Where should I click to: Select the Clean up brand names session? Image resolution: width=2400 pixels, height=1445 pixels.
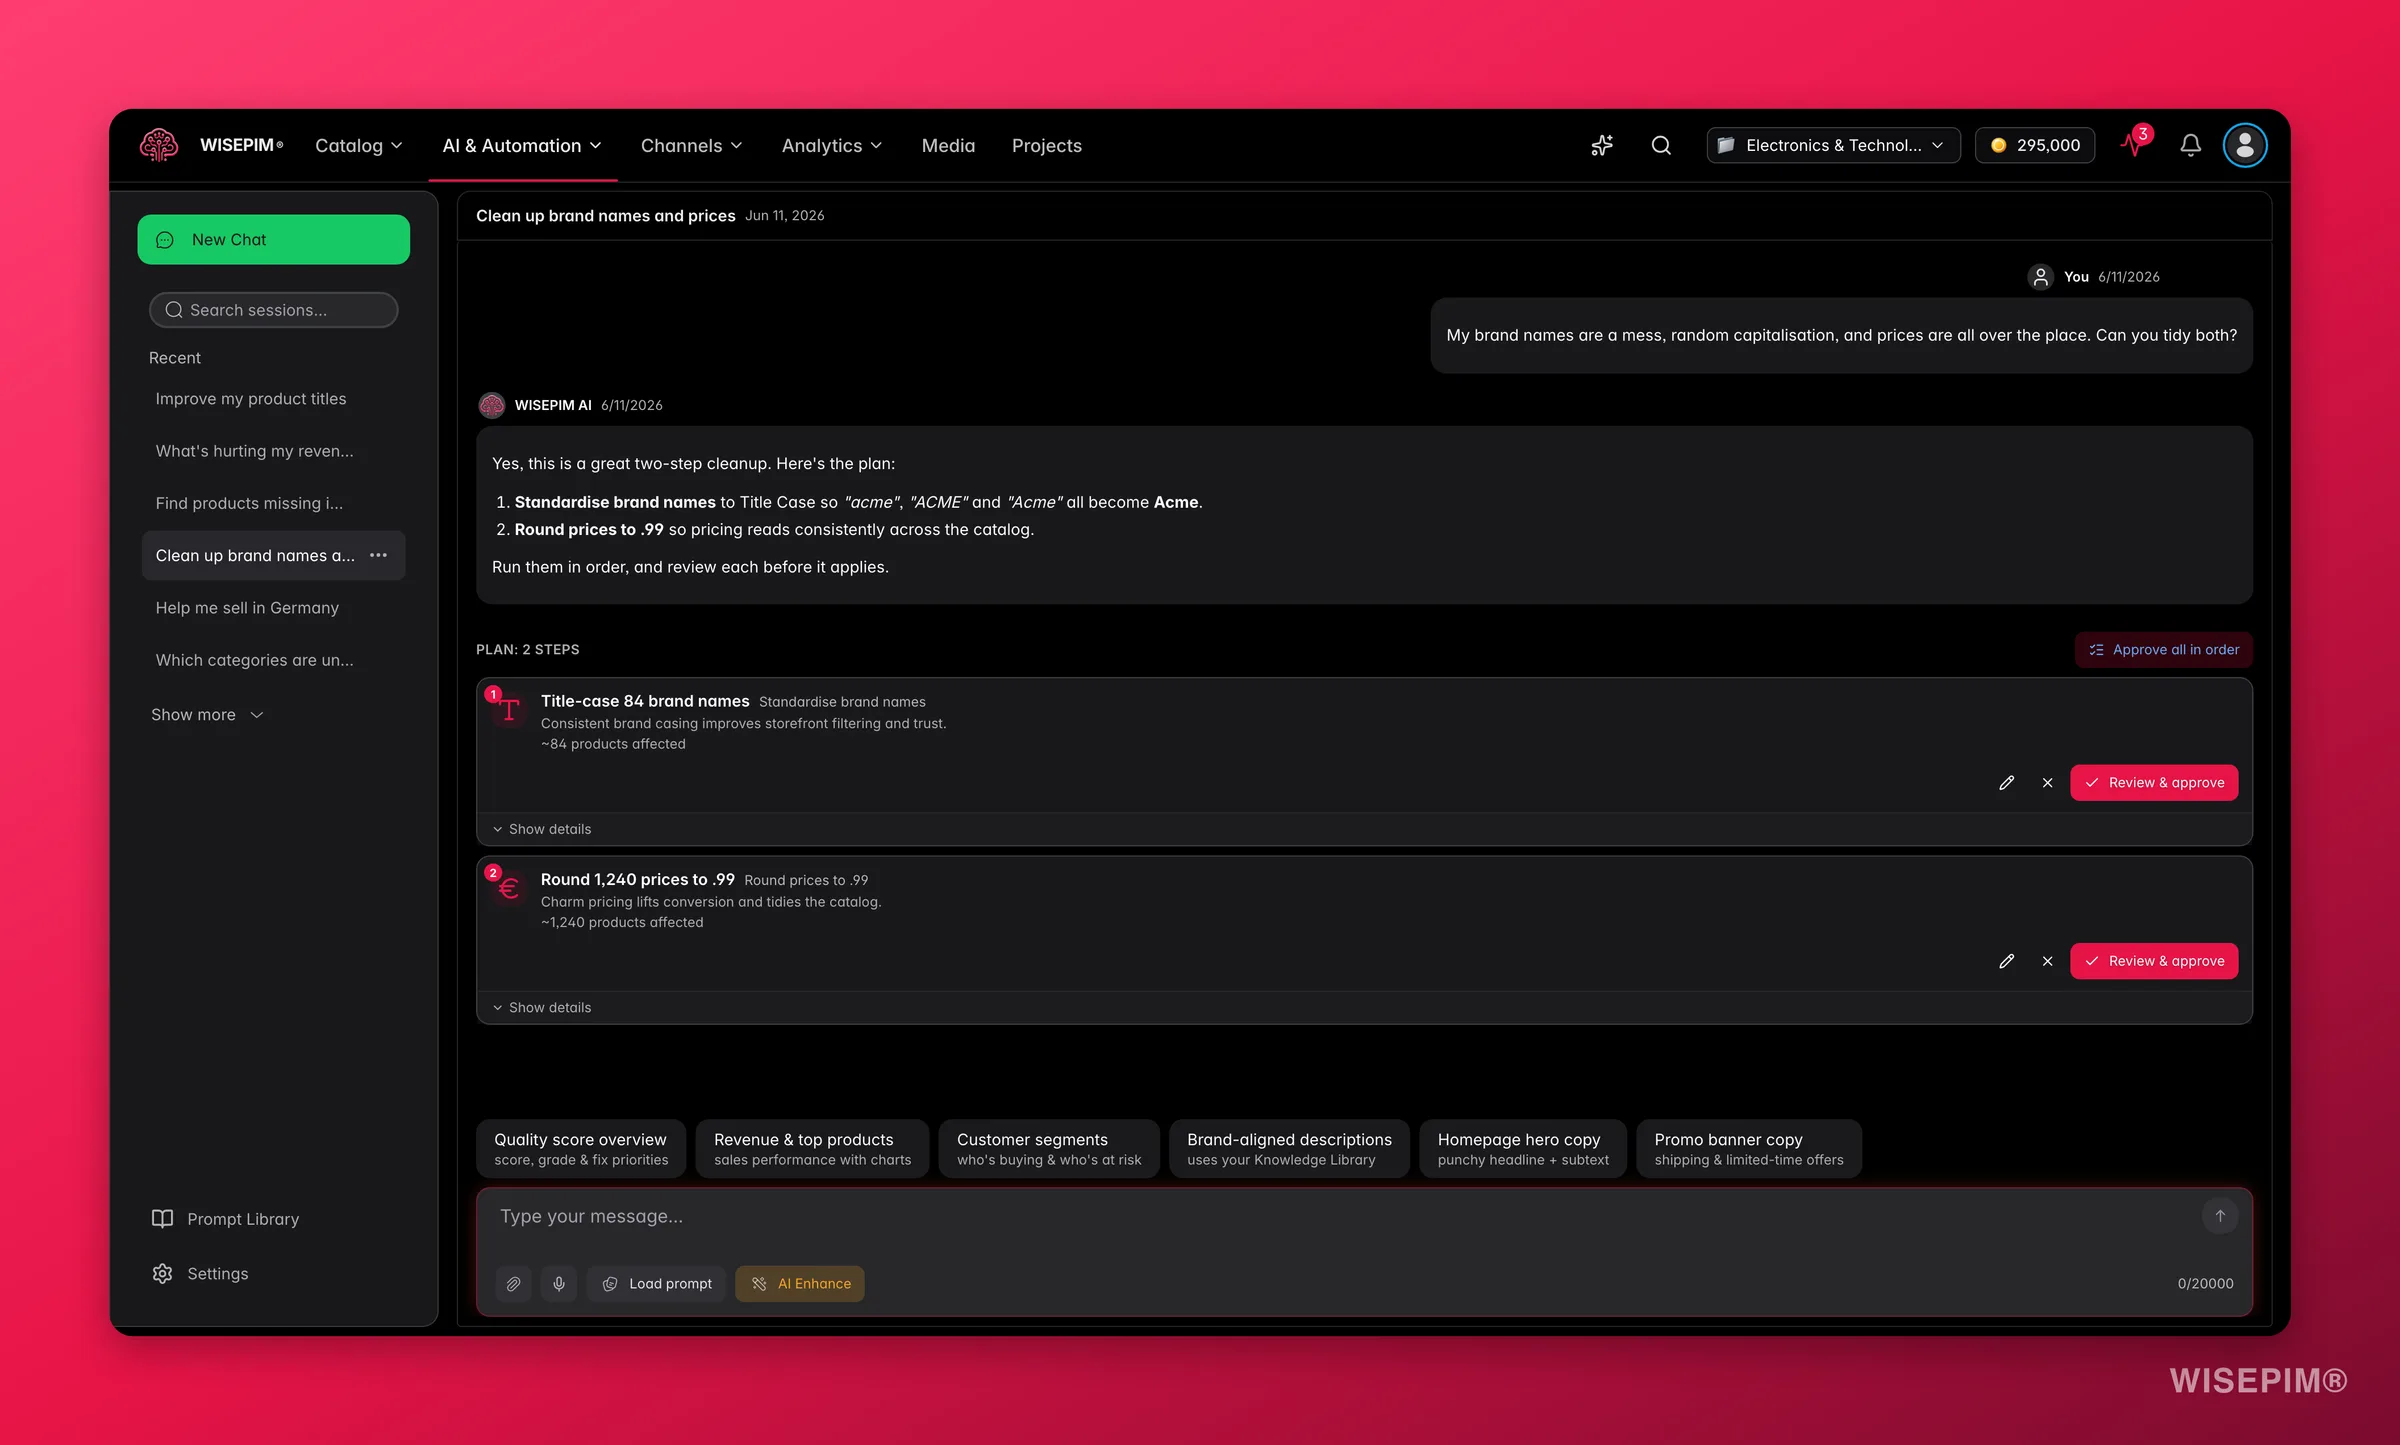(x=255, y=555)
